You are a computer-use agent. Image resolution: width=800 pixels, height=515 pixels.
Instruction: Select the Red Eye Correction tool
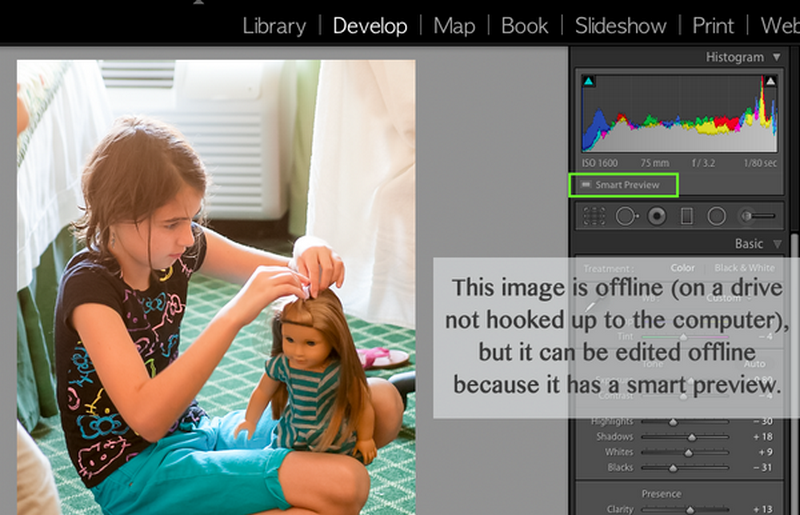click(x=657, y=216)
